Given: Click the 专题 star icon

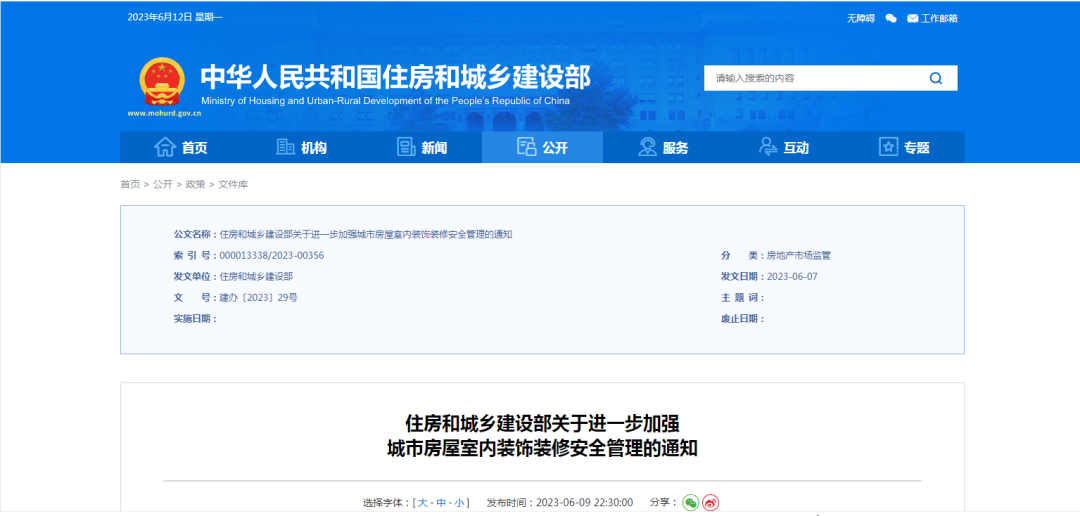Looking at the screenshot, I should (889, 147).
